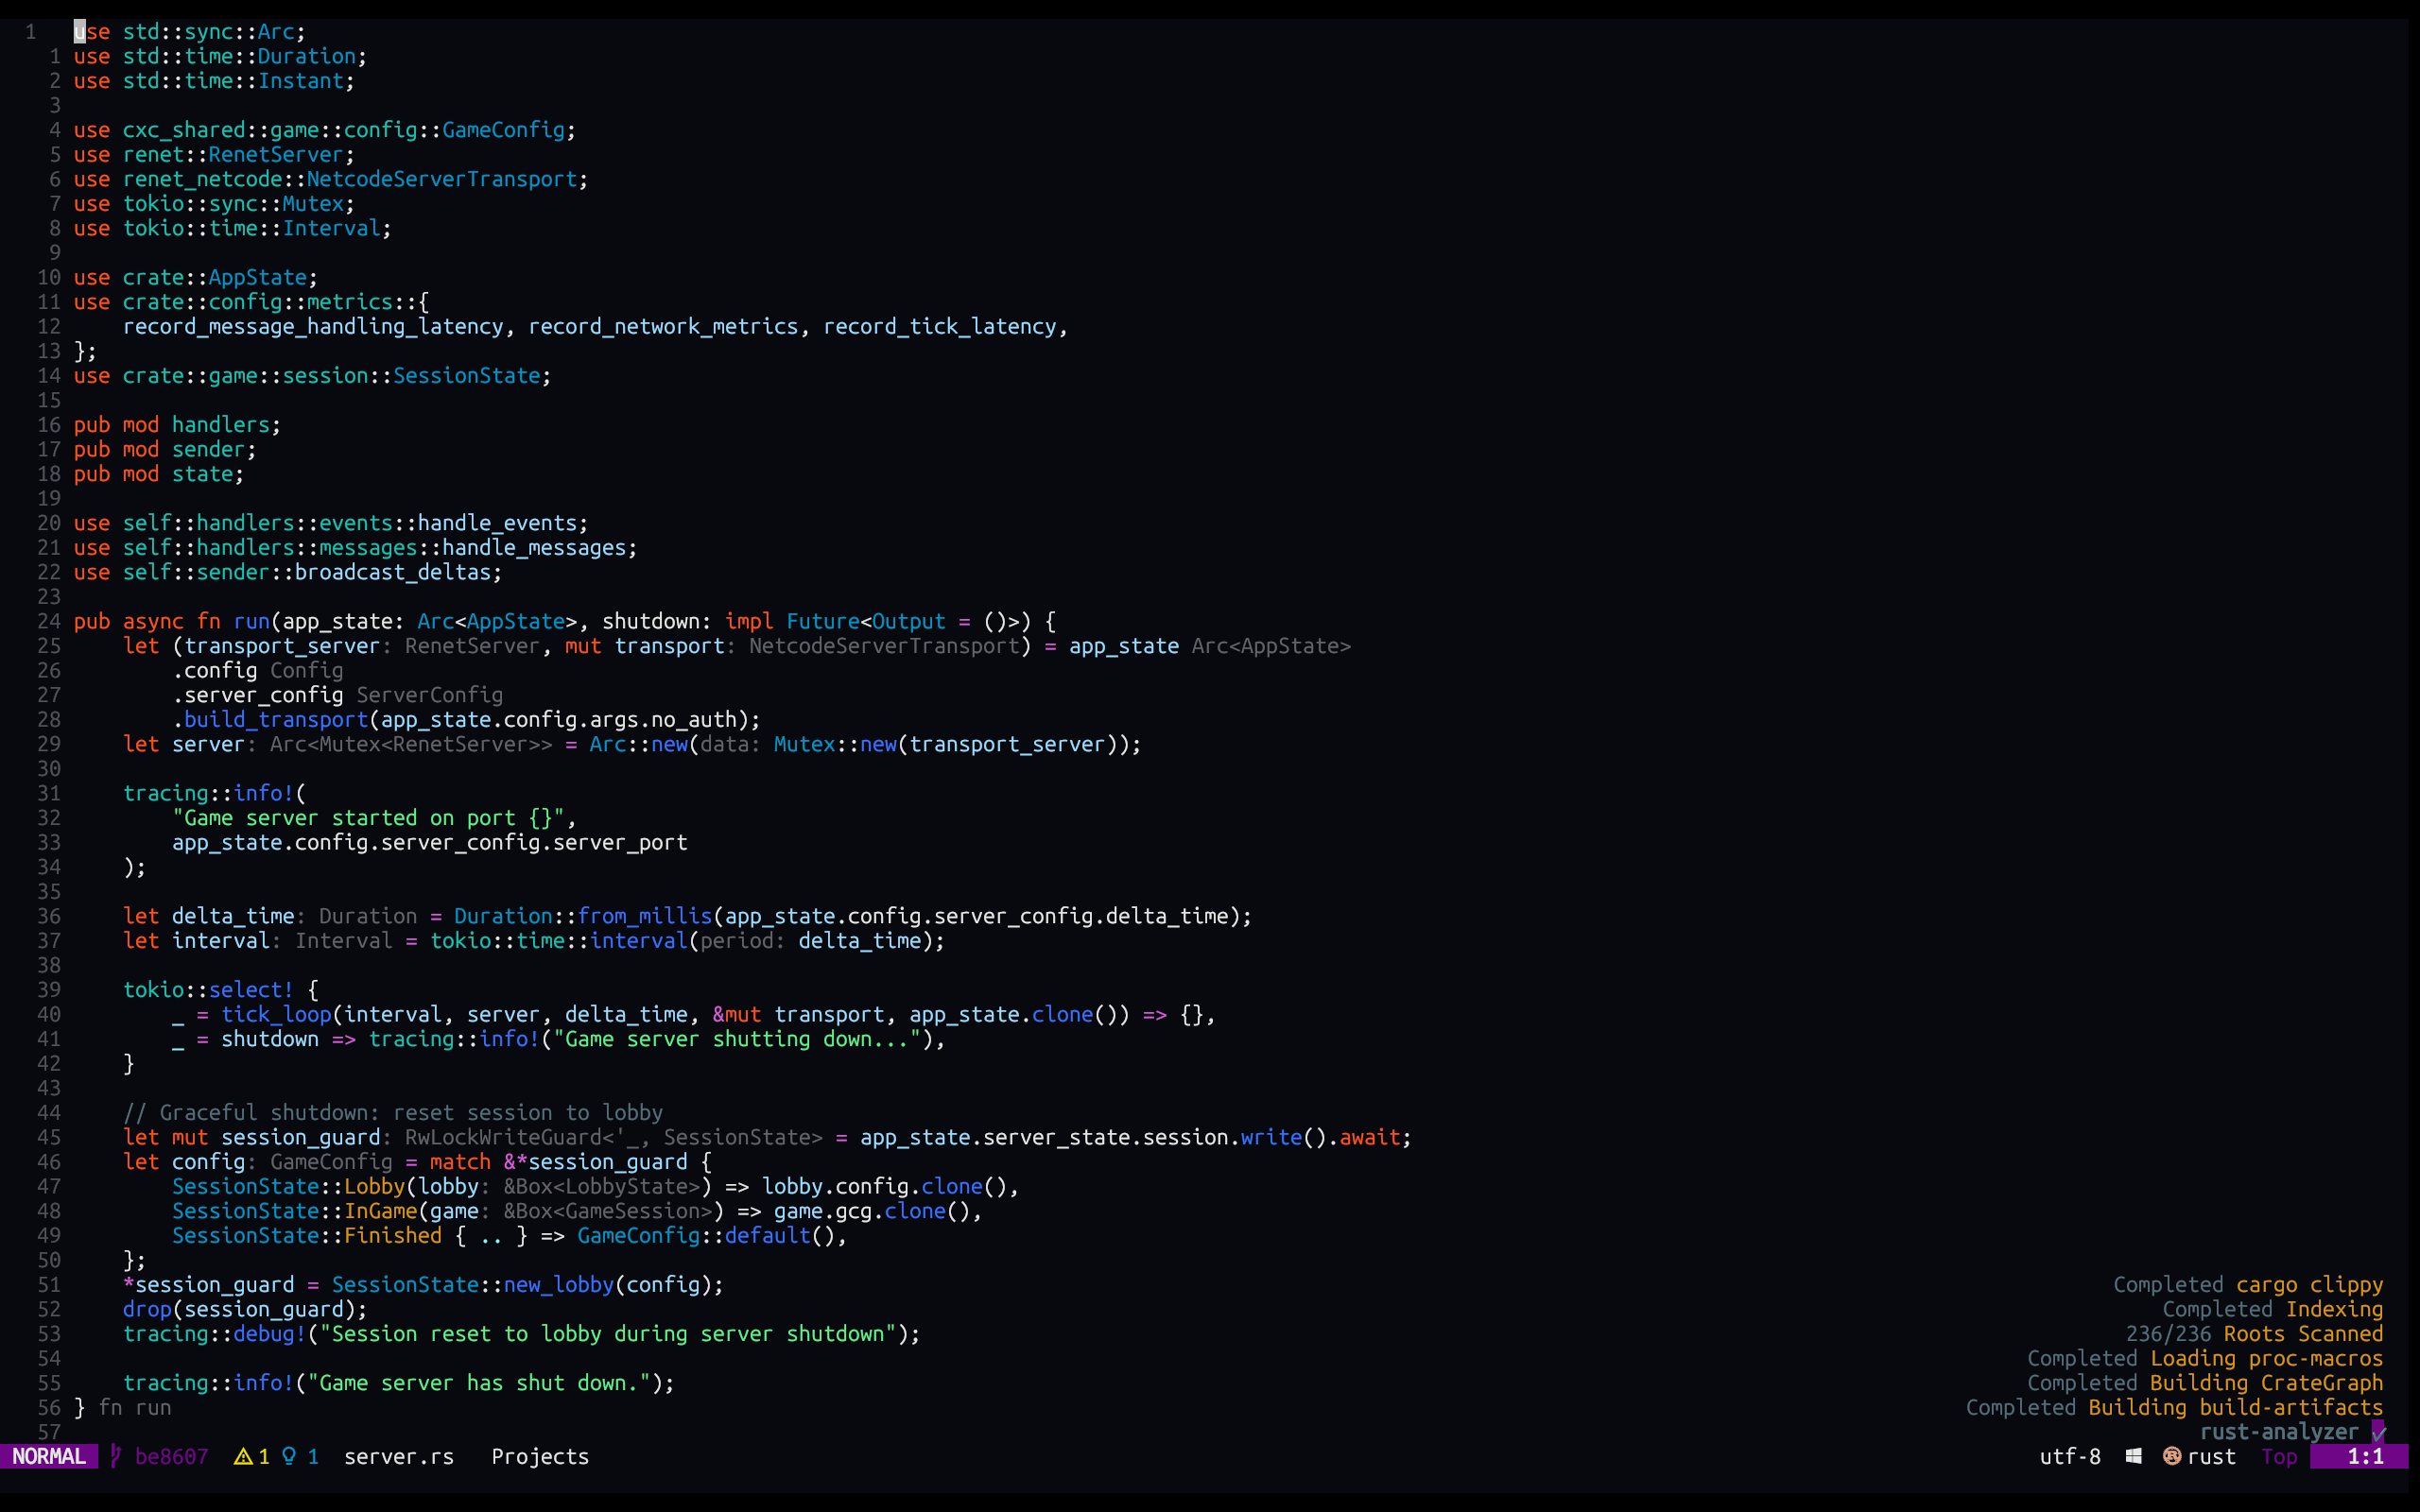Click 'NetcodeServerTransport' in the renet_netcode import
Screen dimensions: 2420x1512
[x=442, y=179]
